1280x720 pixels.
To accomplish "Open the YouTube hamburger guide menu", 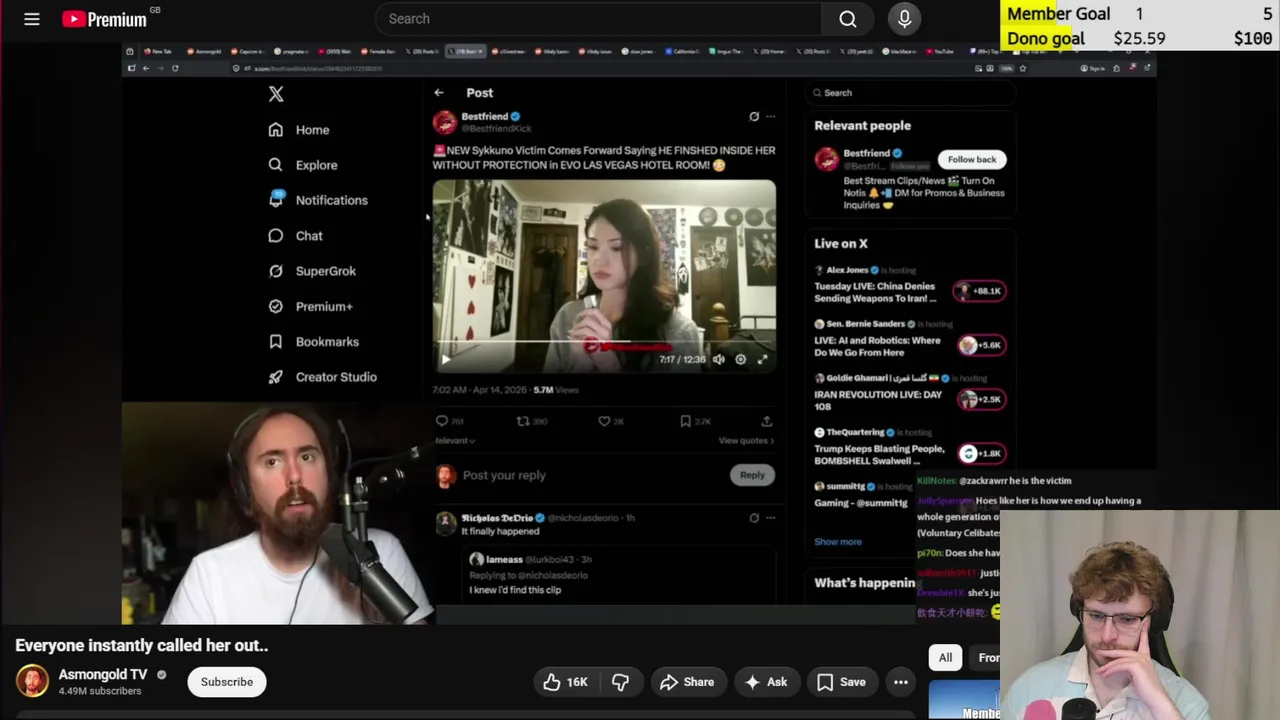I will 32,19.
